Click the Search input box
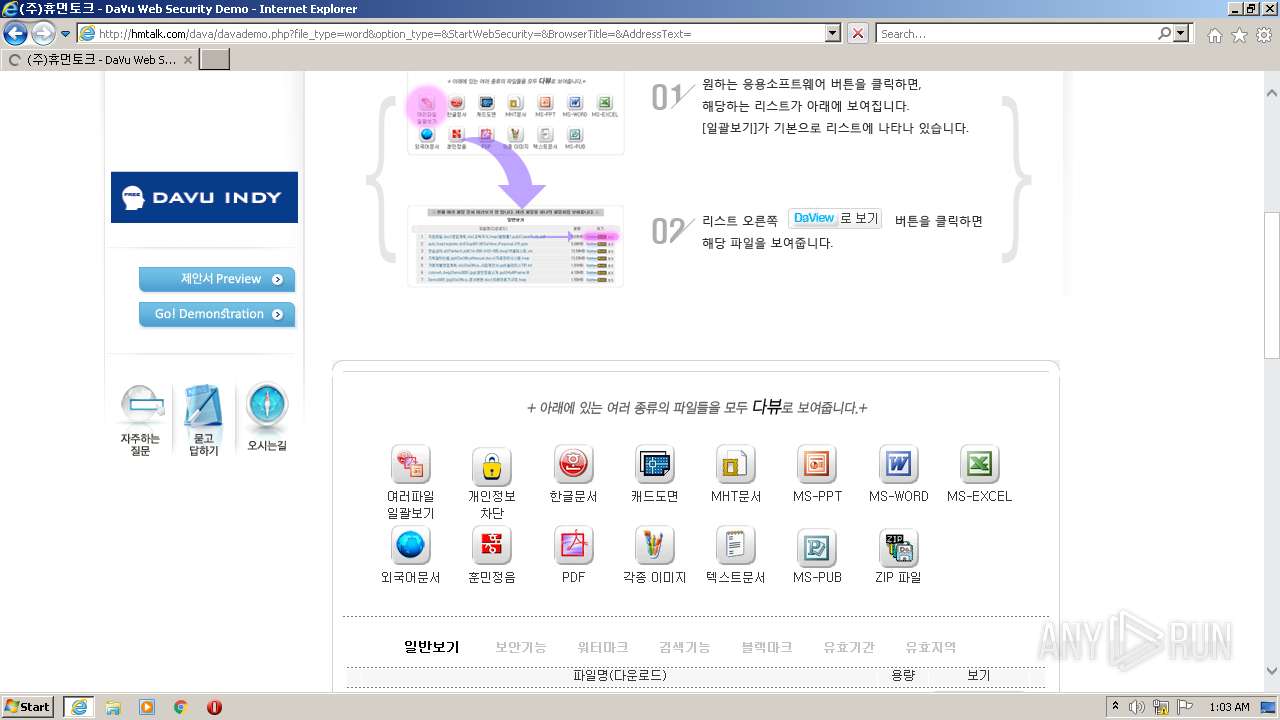This screenshot has width=1280, height=720. 1016,33
